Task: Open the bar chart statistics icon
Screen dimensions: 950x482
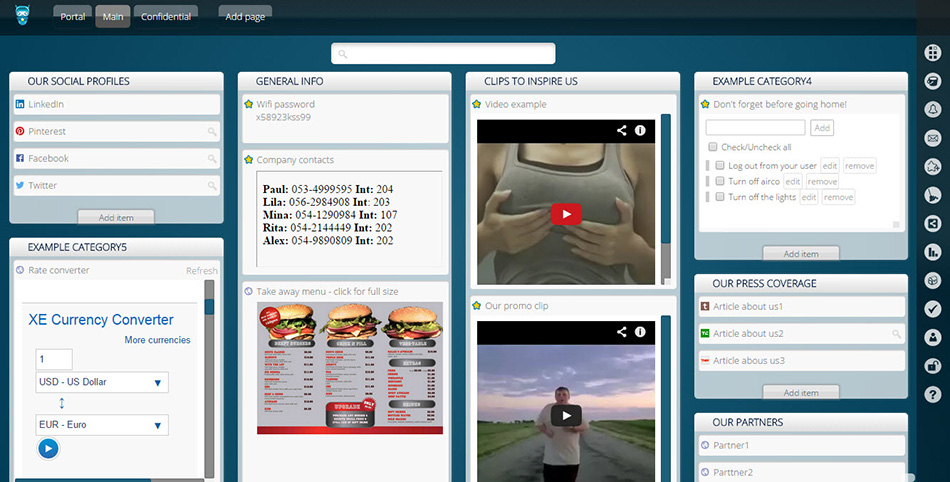Action: [x=933, y=252]
